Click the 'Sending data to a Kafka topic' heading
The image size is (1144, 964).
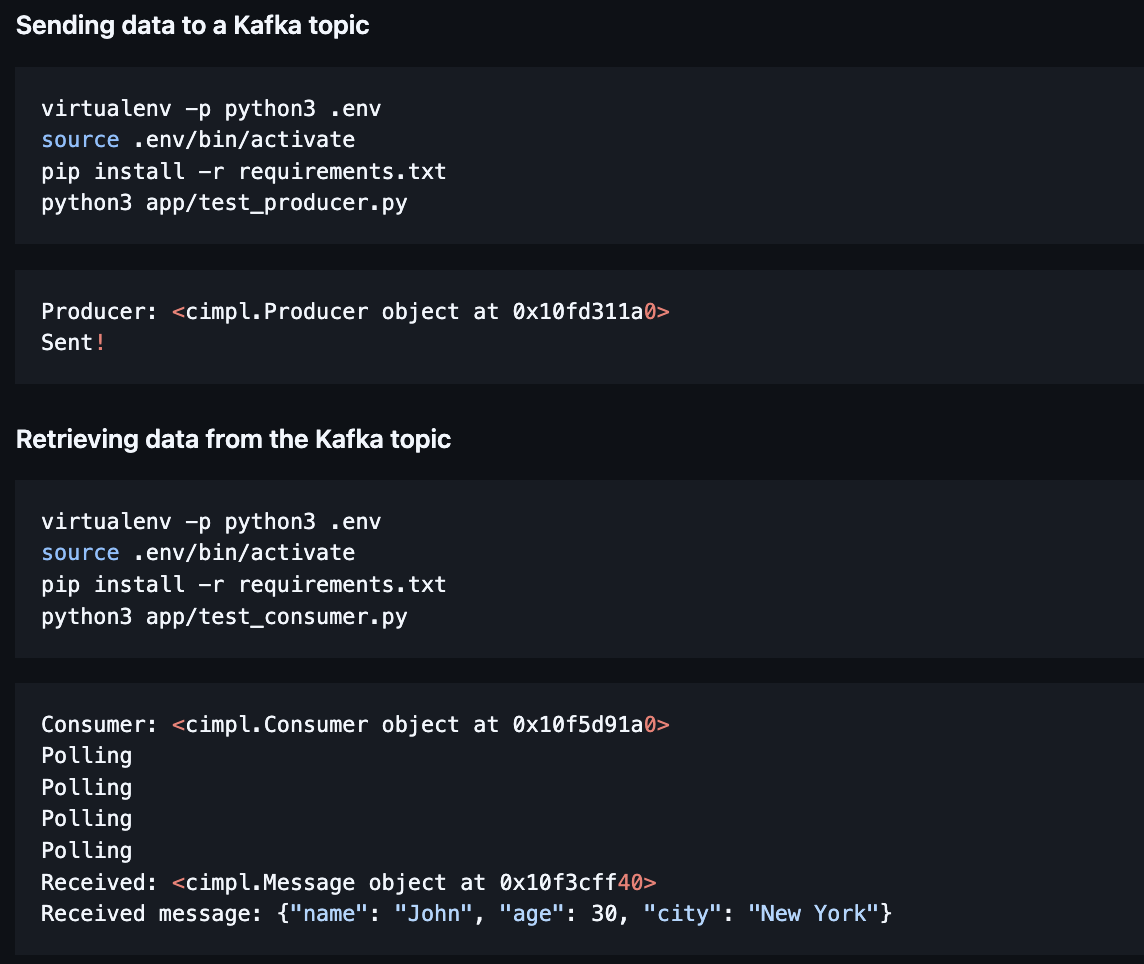(x=193, y=25)
